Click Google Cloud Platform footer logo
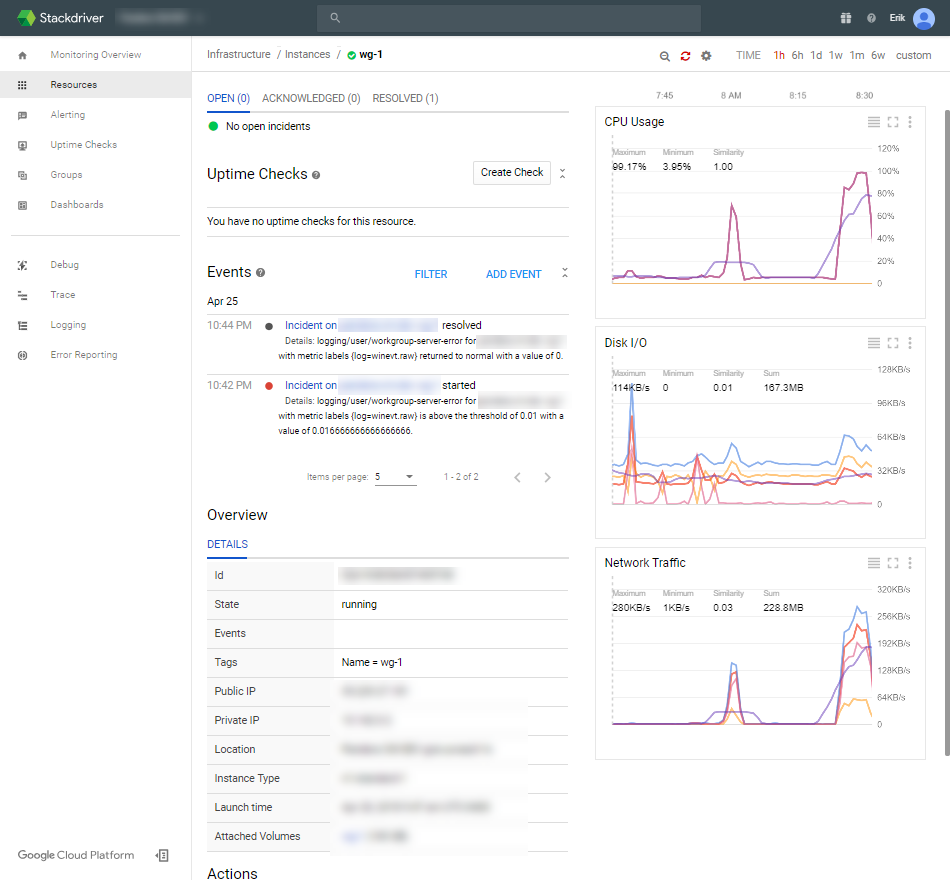Image resolution: width=950 pixels, height=880 pixels. coord(76,855)
